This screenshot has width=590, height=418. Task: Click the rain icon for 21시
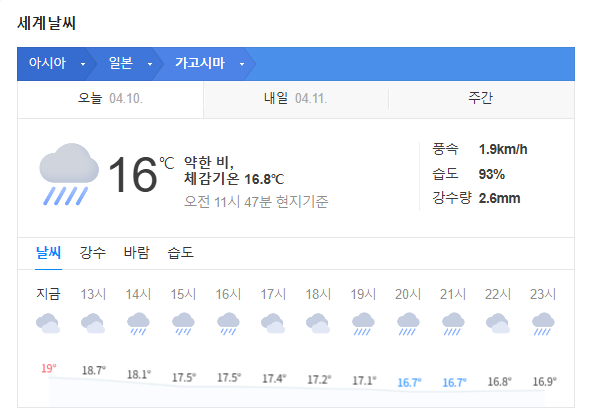click(x=453, y=324)
